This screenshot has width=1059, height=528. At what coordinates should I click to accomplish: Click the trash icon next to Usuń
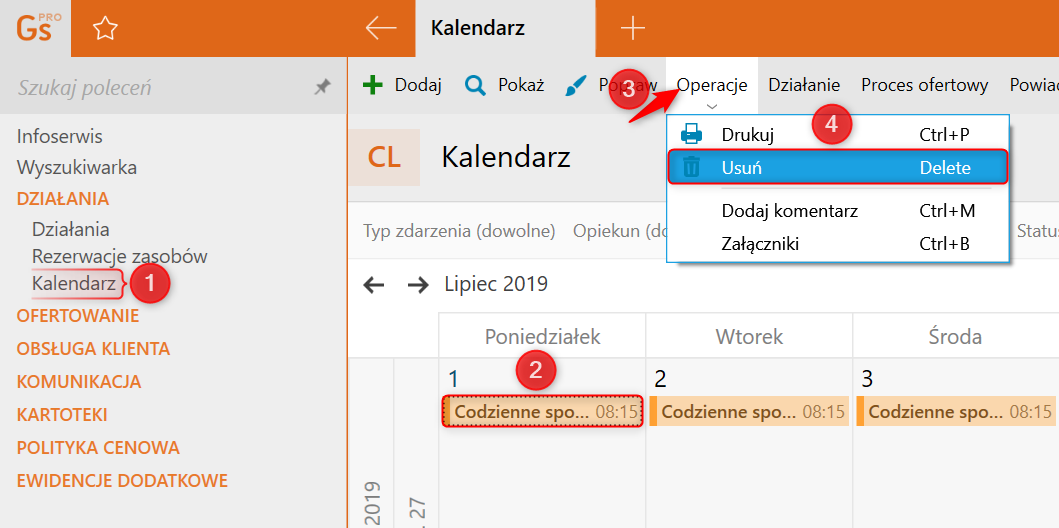pyautogui.click(x=691, y=167)
